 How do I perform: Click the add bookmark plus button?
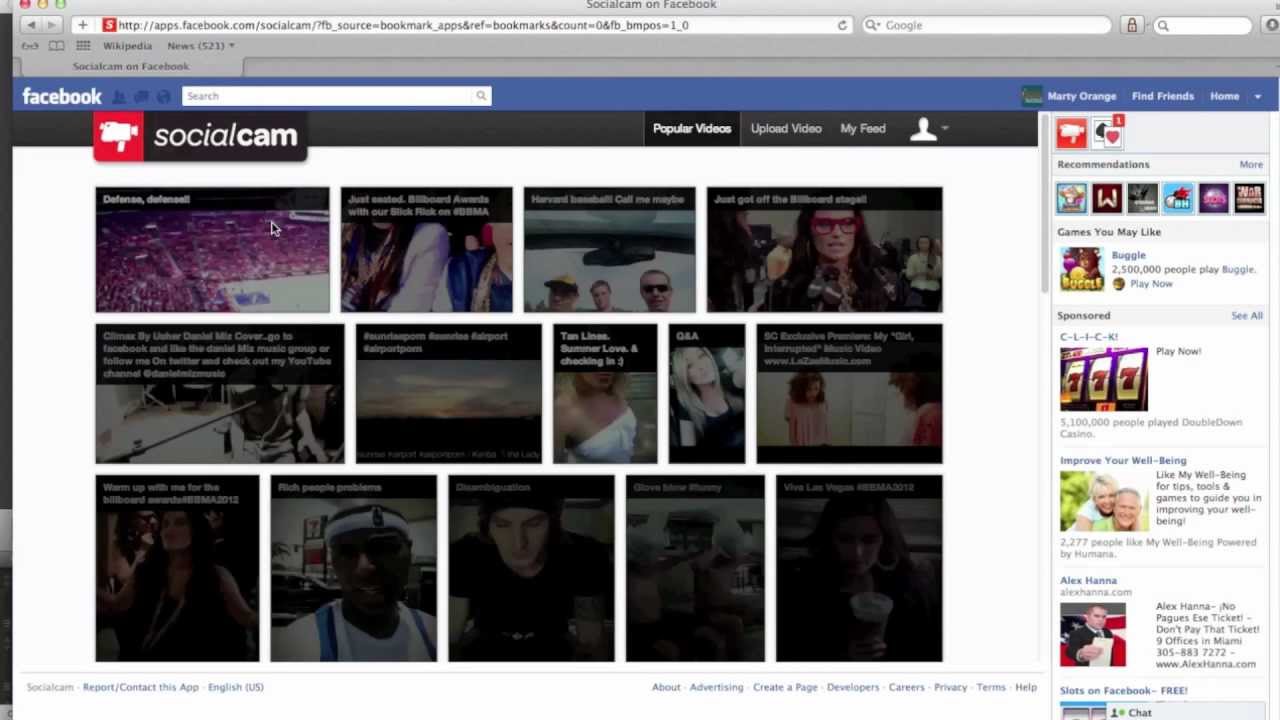coord(82,25)
